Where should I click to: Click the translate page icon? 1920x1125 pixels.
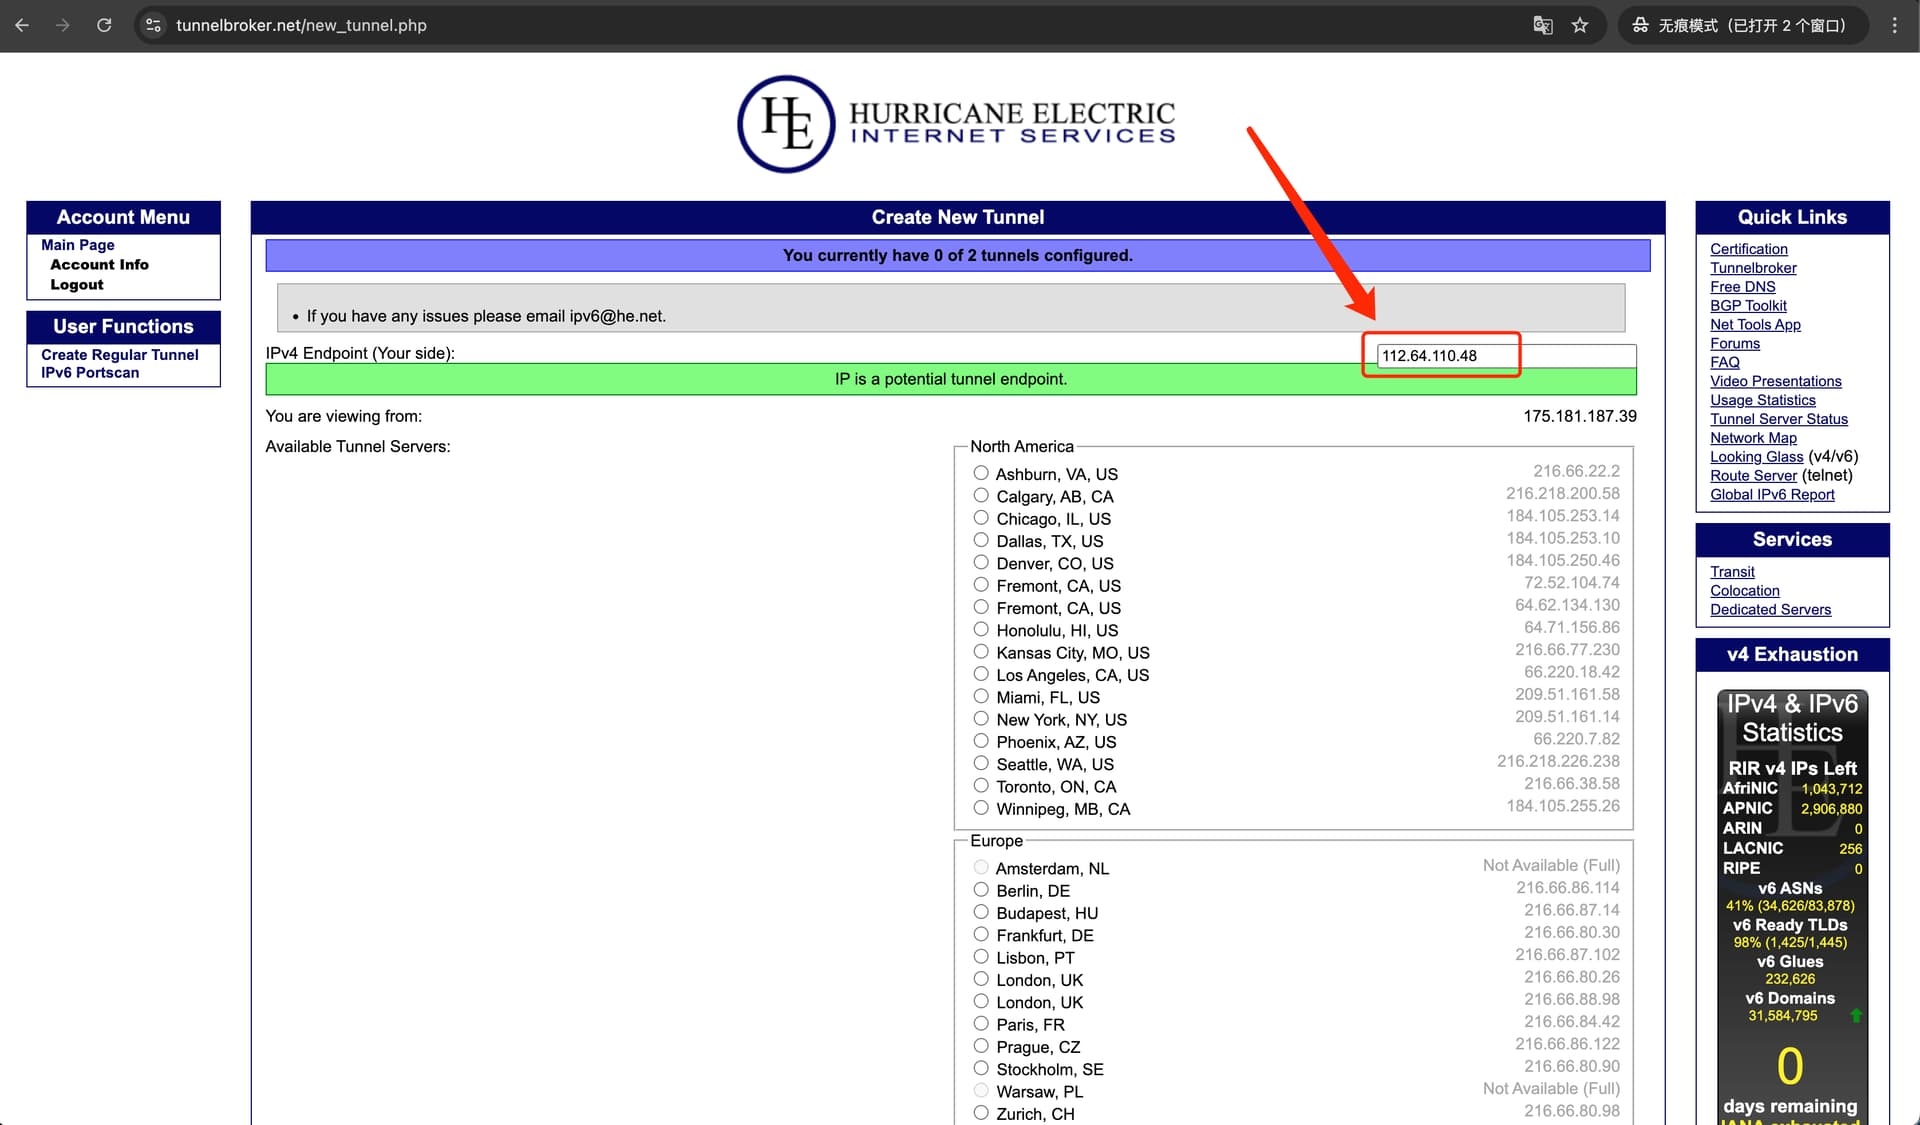tap(1543, 25)
